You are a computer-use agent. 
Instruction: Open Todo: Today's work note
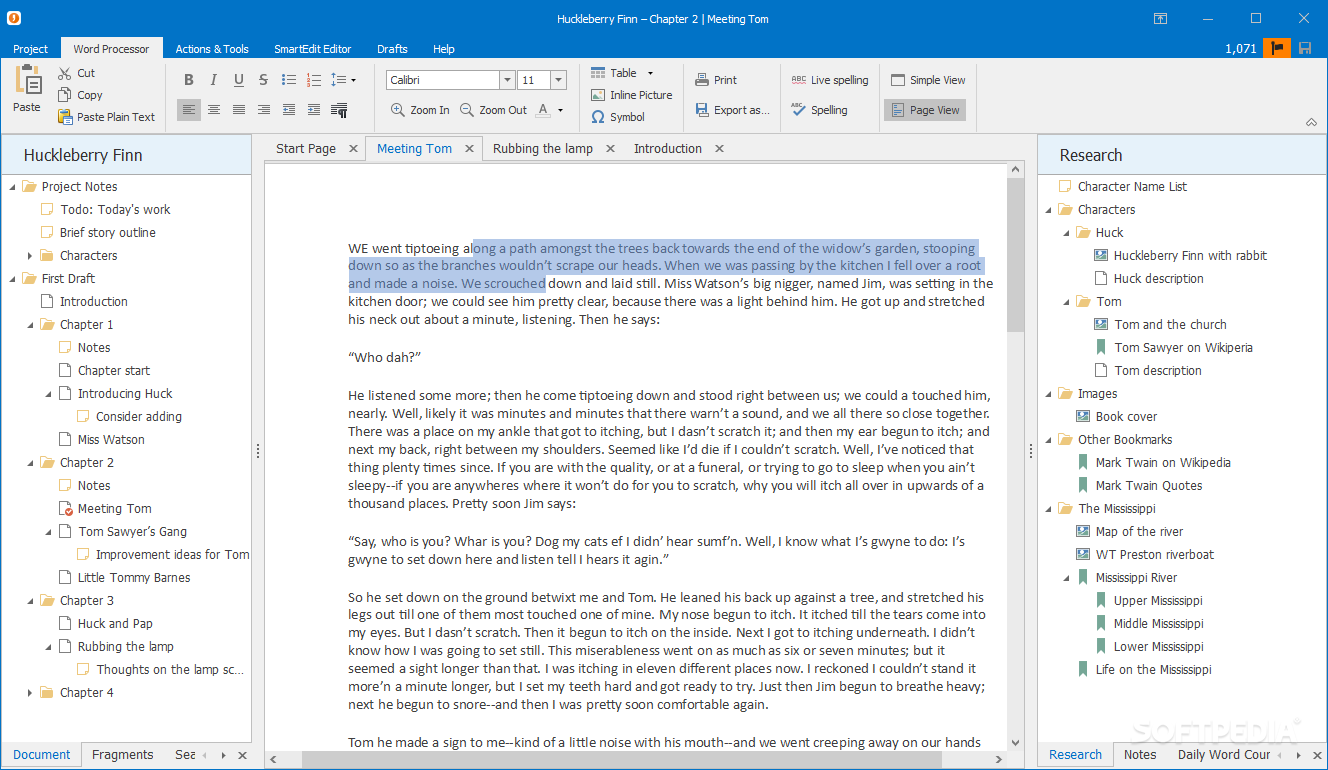pos(115,210)
